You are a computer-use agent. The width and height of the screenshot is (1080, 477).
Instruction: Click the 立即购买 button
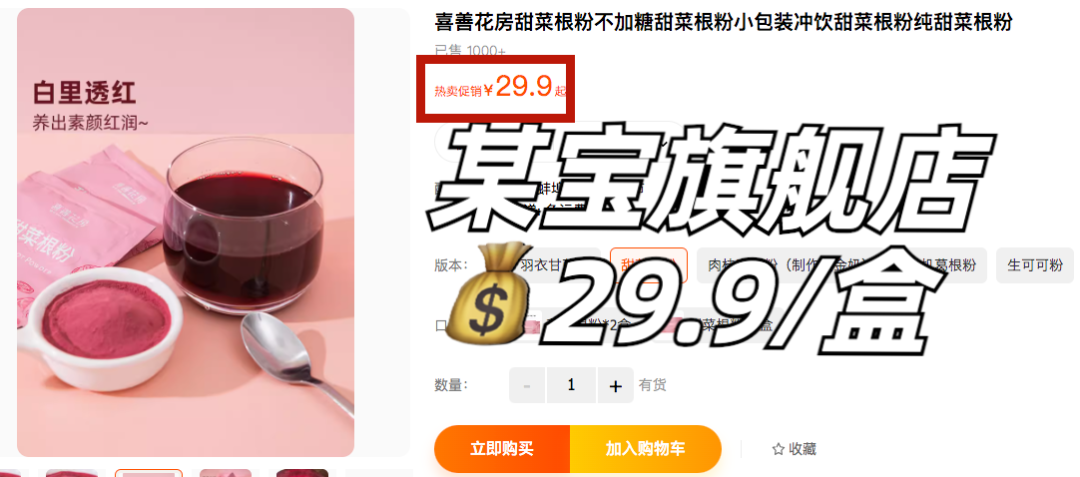pyautogui.click(x=502, y=449)
